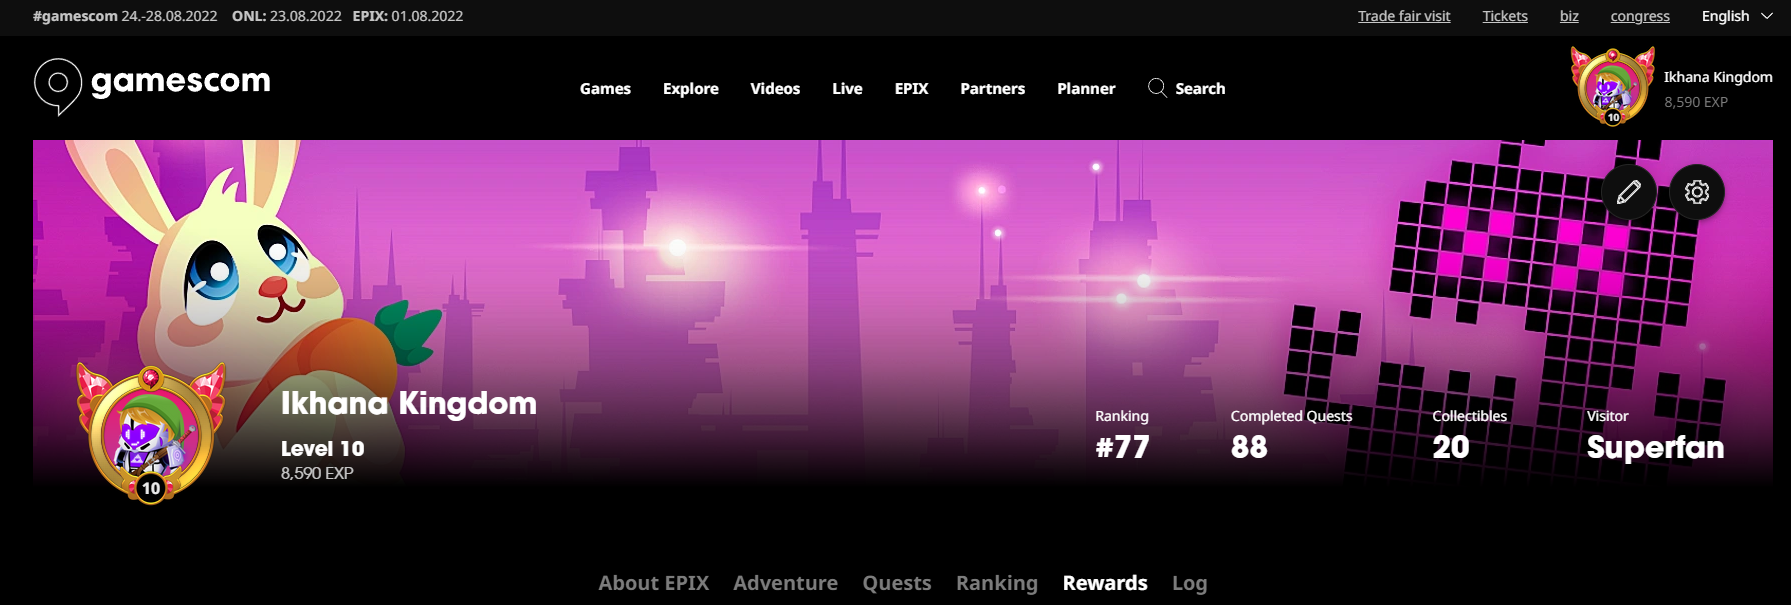This screenshot has width=1791, height=605.
Task: Open the Games menu
Action: (605, 88)
